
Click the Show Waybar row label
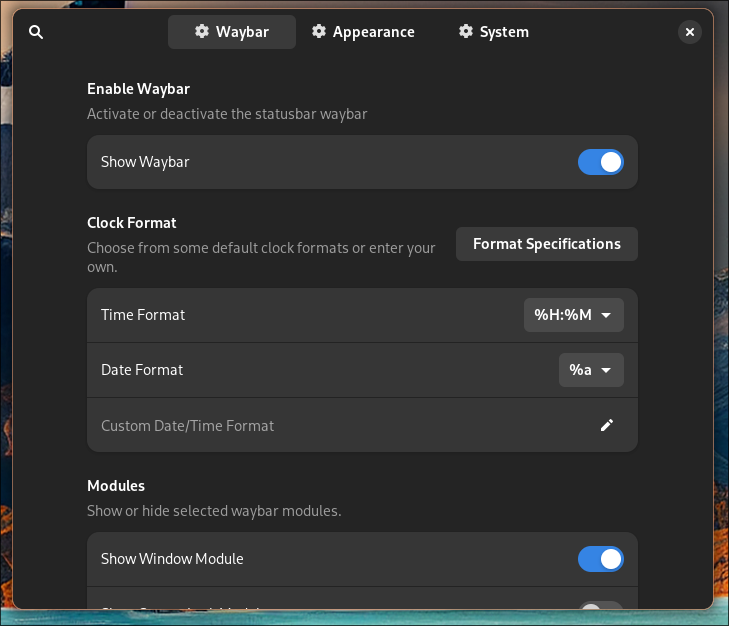pos(145,162)
